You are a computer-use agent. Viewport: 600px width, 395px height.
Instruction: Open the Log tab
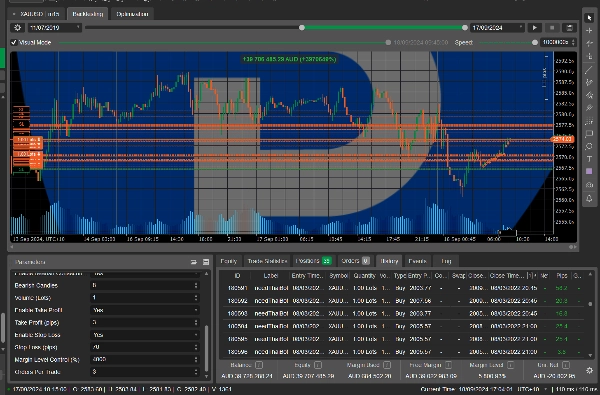(447, 261)
